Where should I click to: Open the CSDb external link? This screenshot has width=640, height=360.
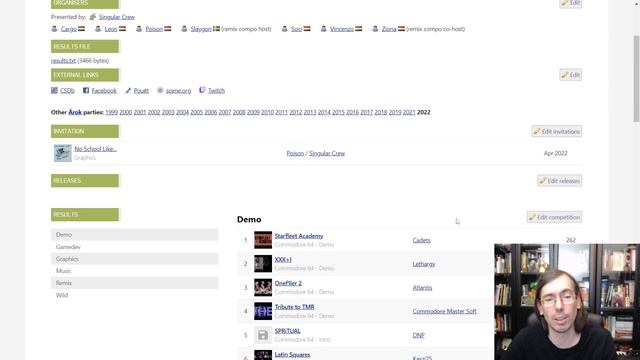pyautogui.click(x=67, y=91)
